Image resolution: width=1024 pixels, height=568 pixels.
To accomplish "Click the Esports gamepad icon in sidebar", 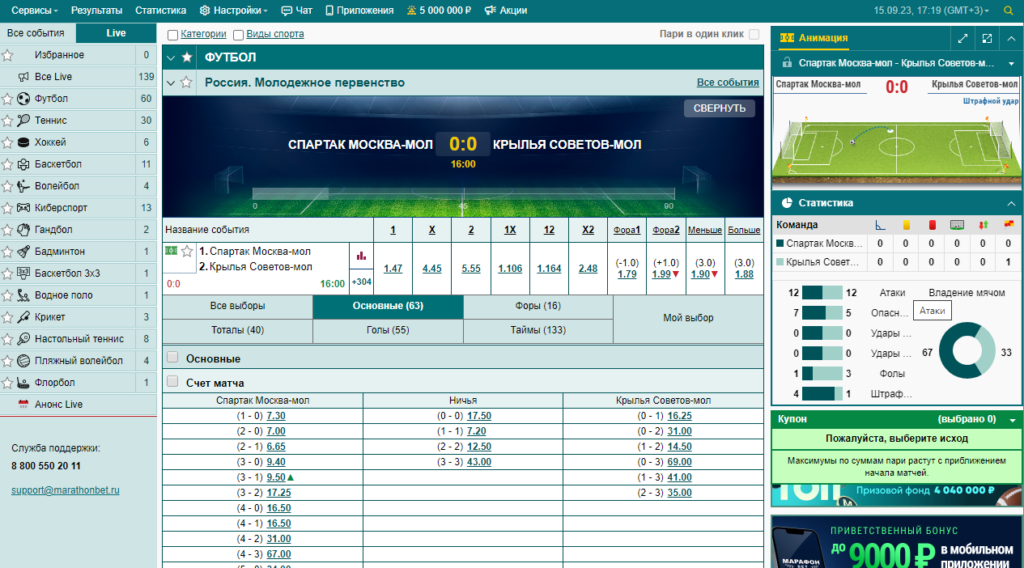I will [x=24, y=208].
